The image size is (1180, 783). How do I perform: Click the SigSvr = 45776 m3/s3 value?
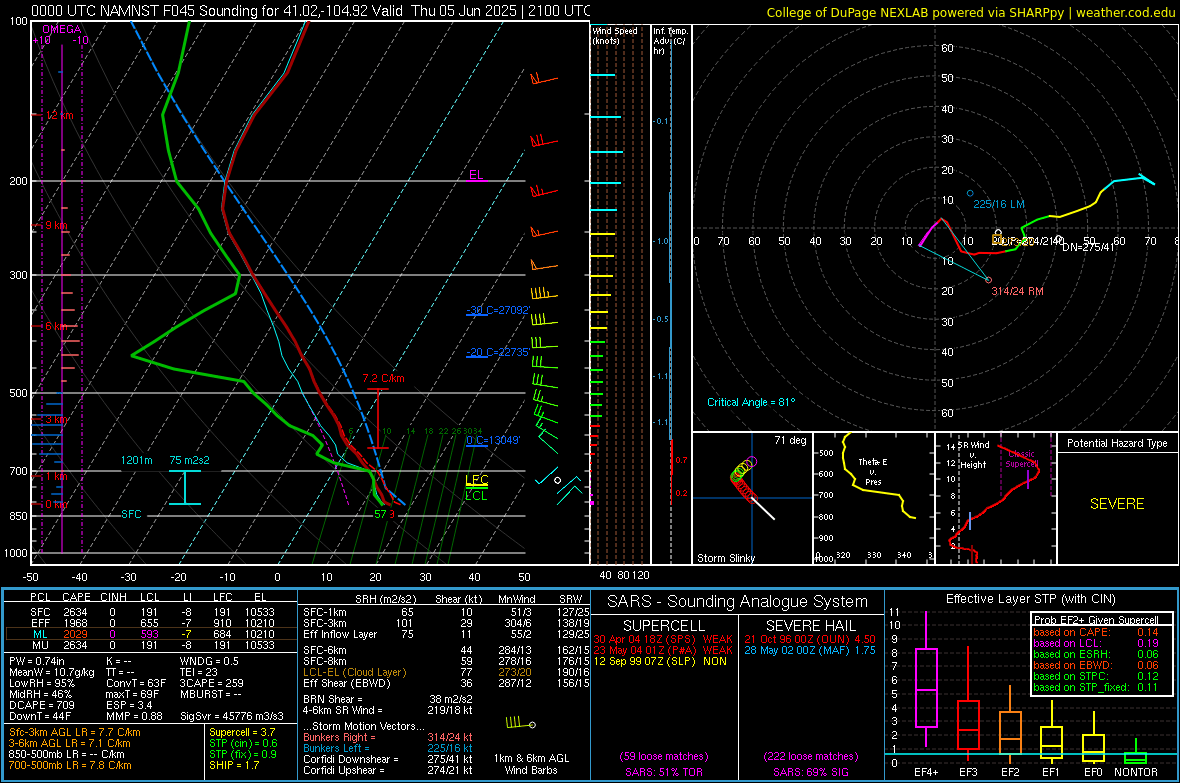click(x=232, y=716)
